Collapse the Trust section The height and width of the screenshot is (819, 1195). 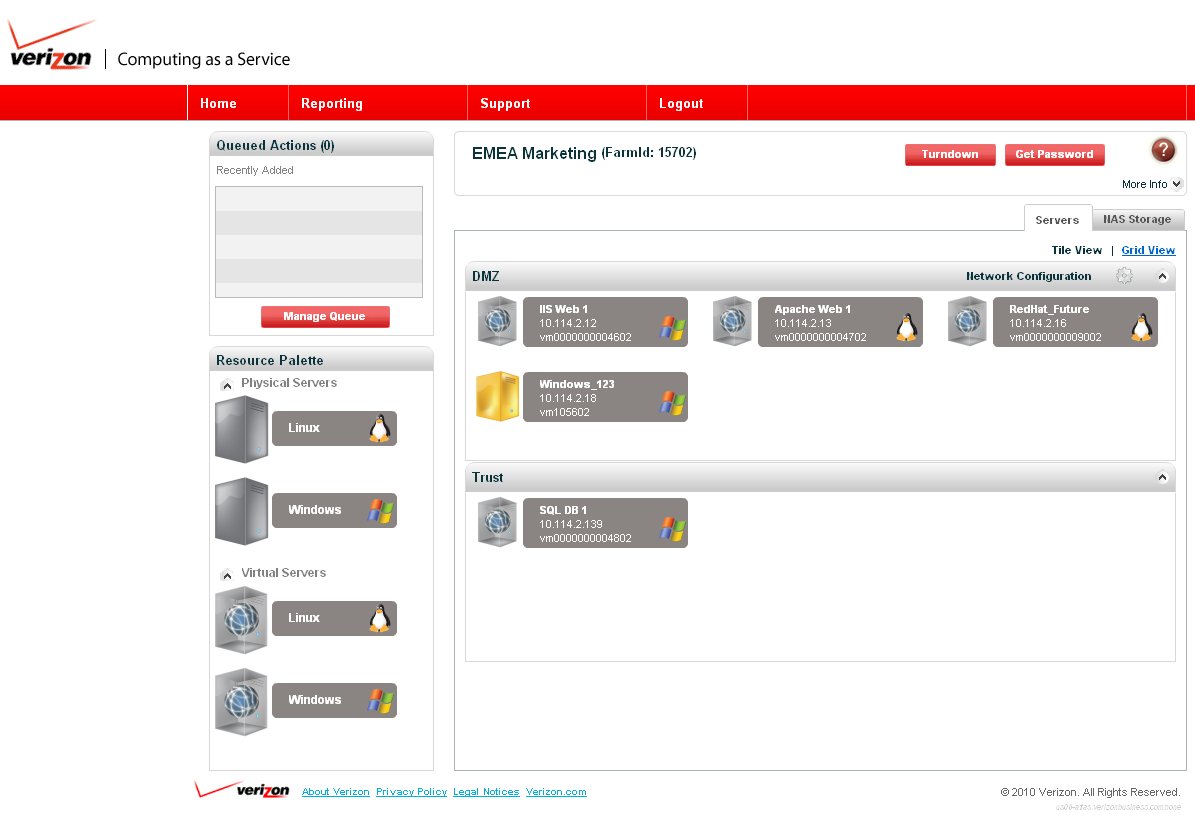[x=1162, y=478]
